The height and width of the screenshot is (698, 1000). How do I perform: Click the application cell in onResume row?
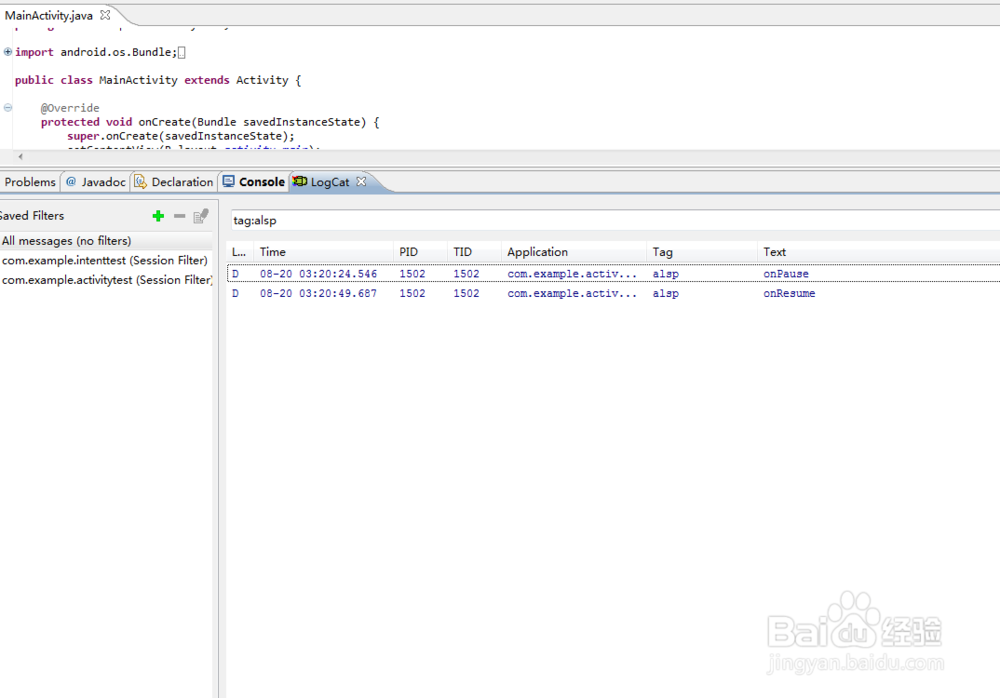click(x=572, y=293)
